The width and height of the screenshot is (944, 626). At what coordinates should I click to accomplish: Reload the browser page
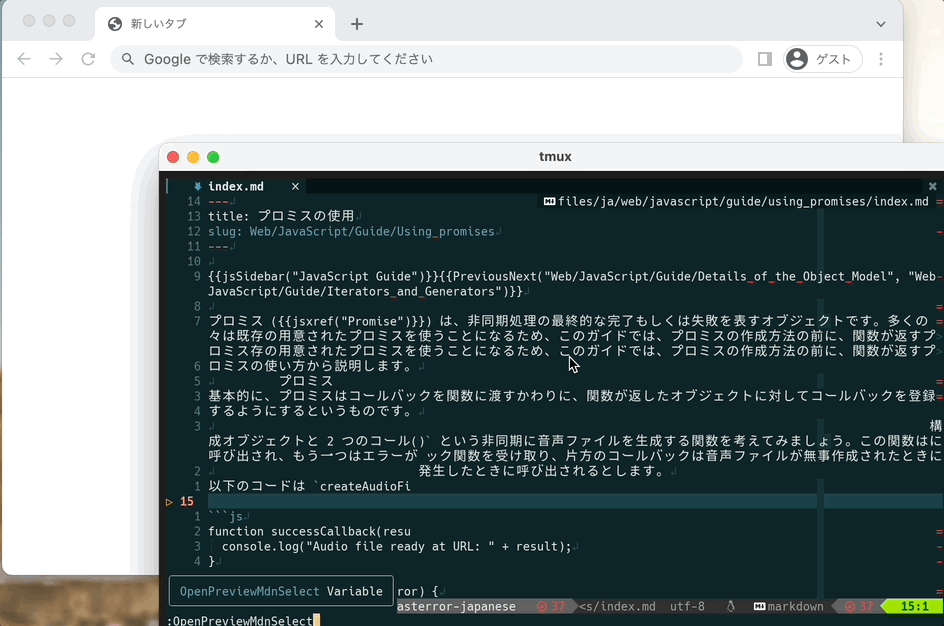[88, 59]
